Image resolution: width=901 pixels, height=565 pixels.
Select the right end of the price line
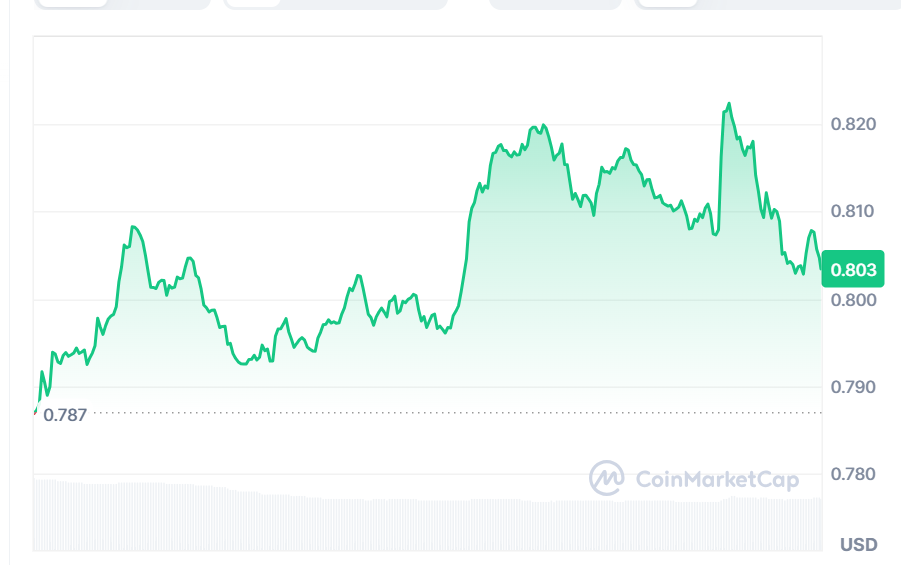pyautogui.click(x=821, y=267)
